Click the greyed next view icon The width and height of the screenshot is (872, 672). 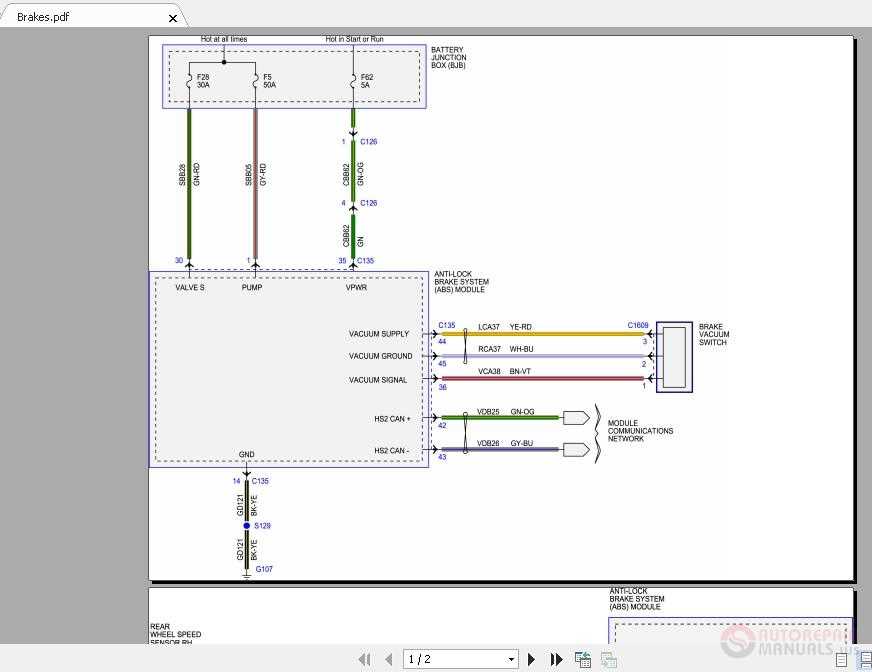[608, 660]
